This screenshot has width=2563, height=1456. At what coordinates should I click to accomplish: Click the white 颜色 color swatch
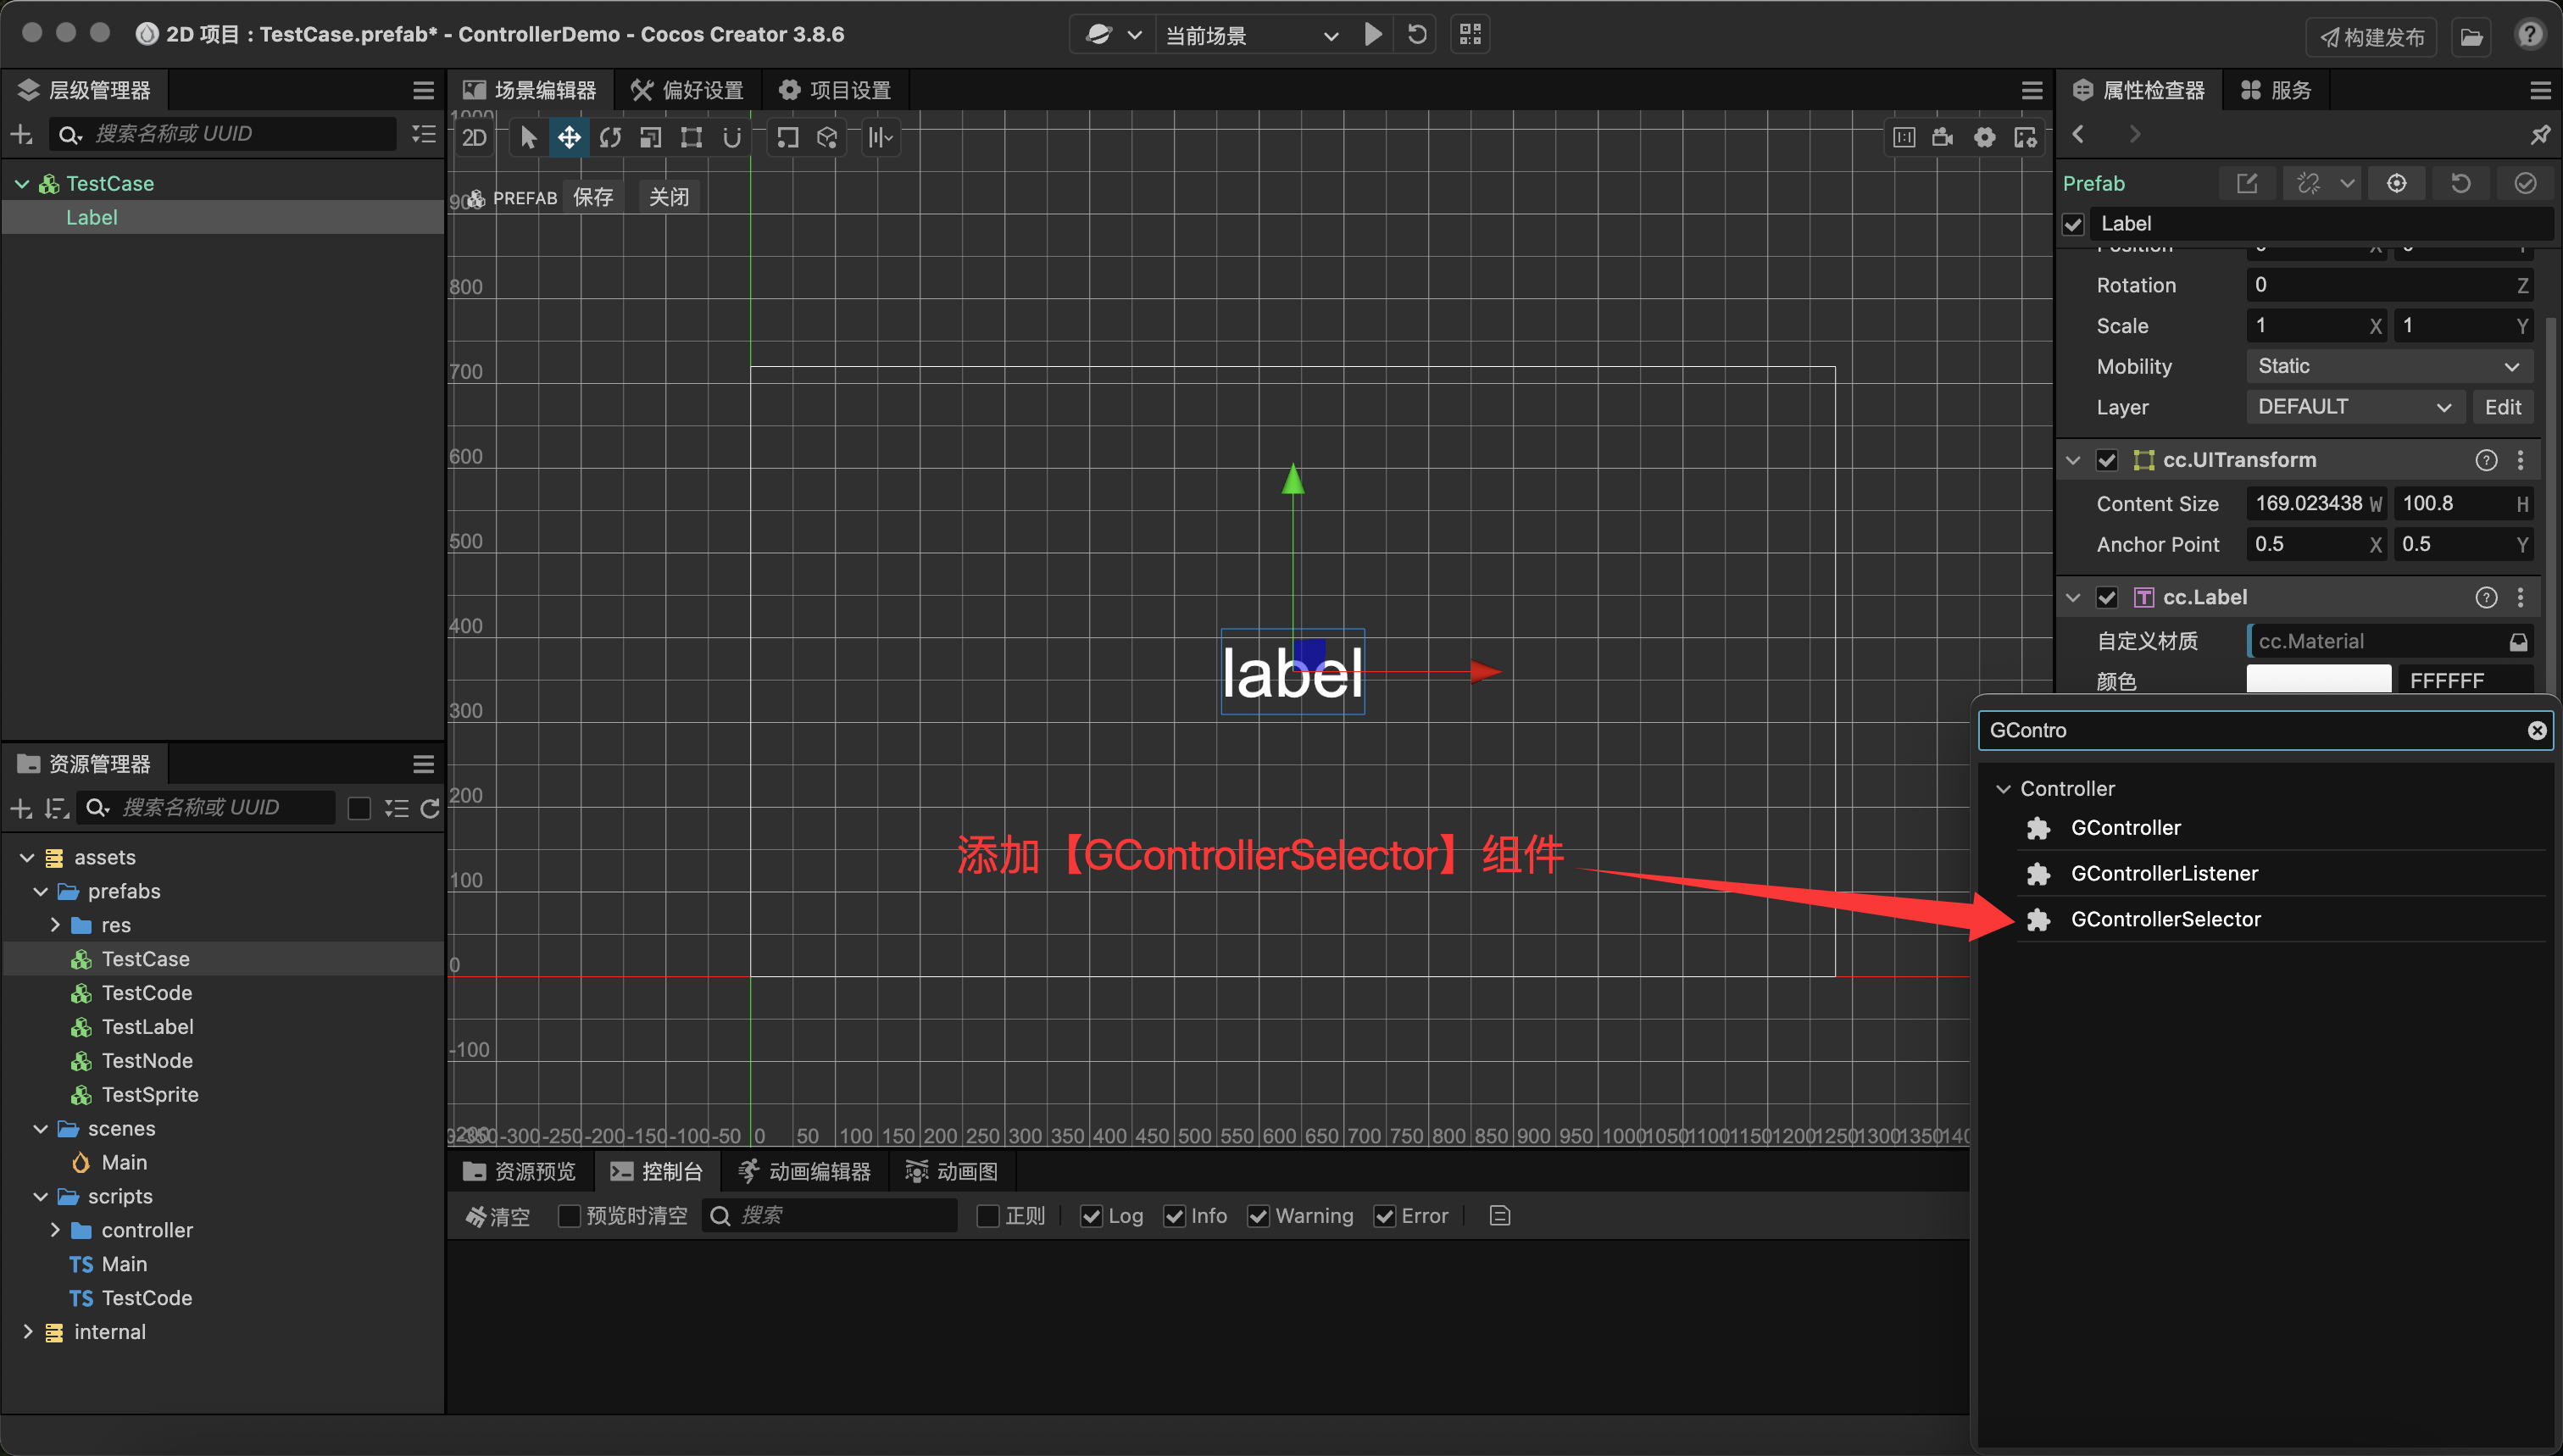[2318, 680]
